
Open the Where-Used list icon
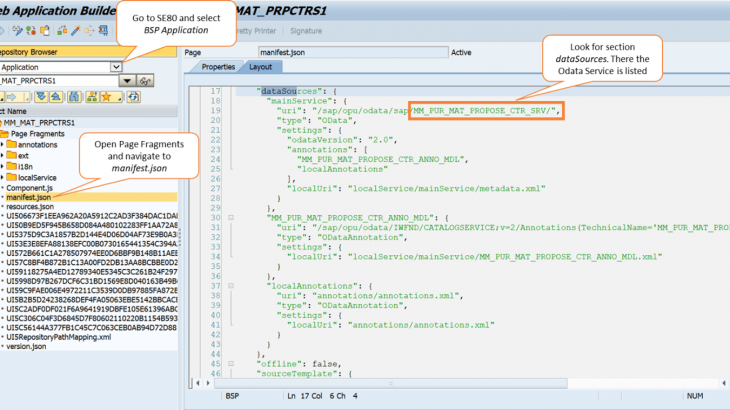[x=62, y=31]
